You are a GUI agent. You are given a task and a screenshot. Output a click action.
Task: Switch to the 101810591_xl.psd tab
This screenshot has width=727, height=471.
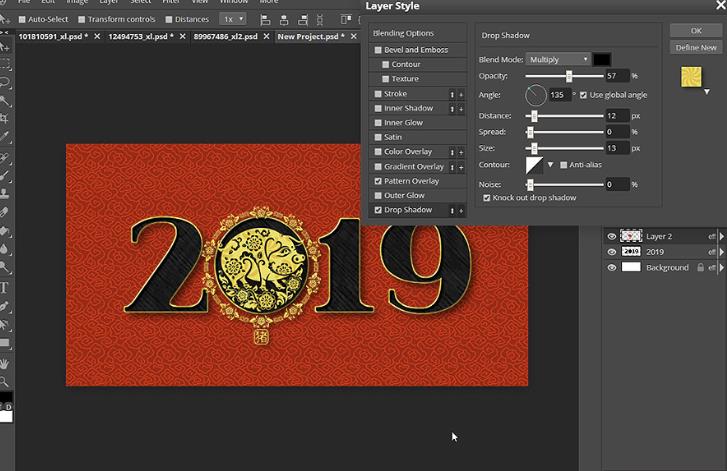click(53, 36)
